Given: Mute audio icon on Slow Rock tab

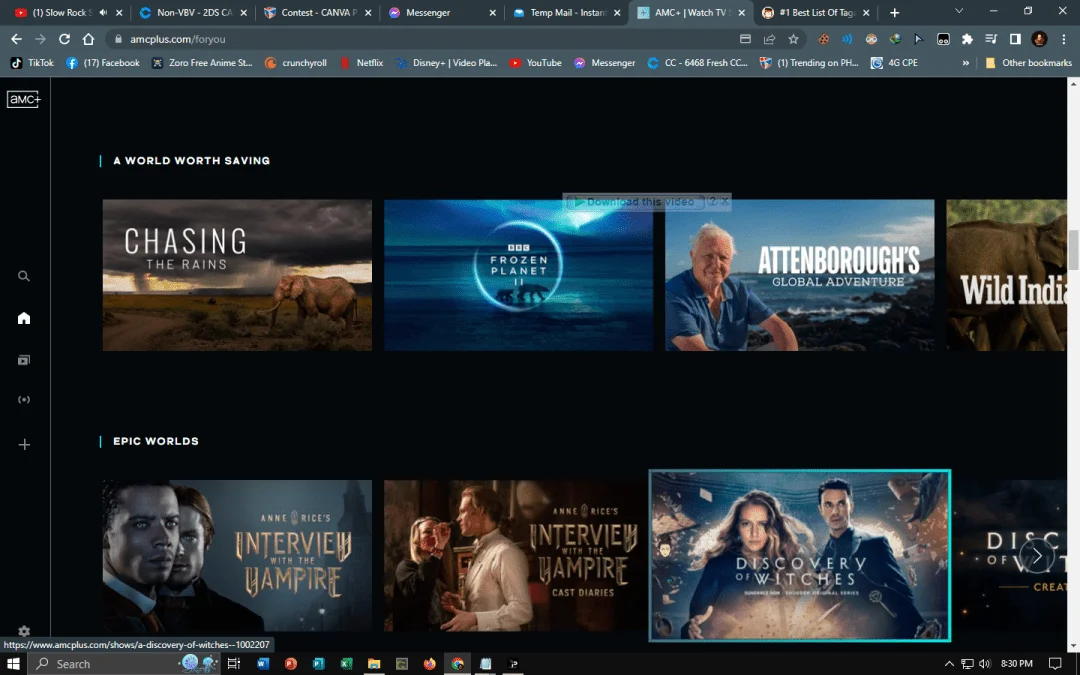Looking at the screenshot, I should pos(103,12).
